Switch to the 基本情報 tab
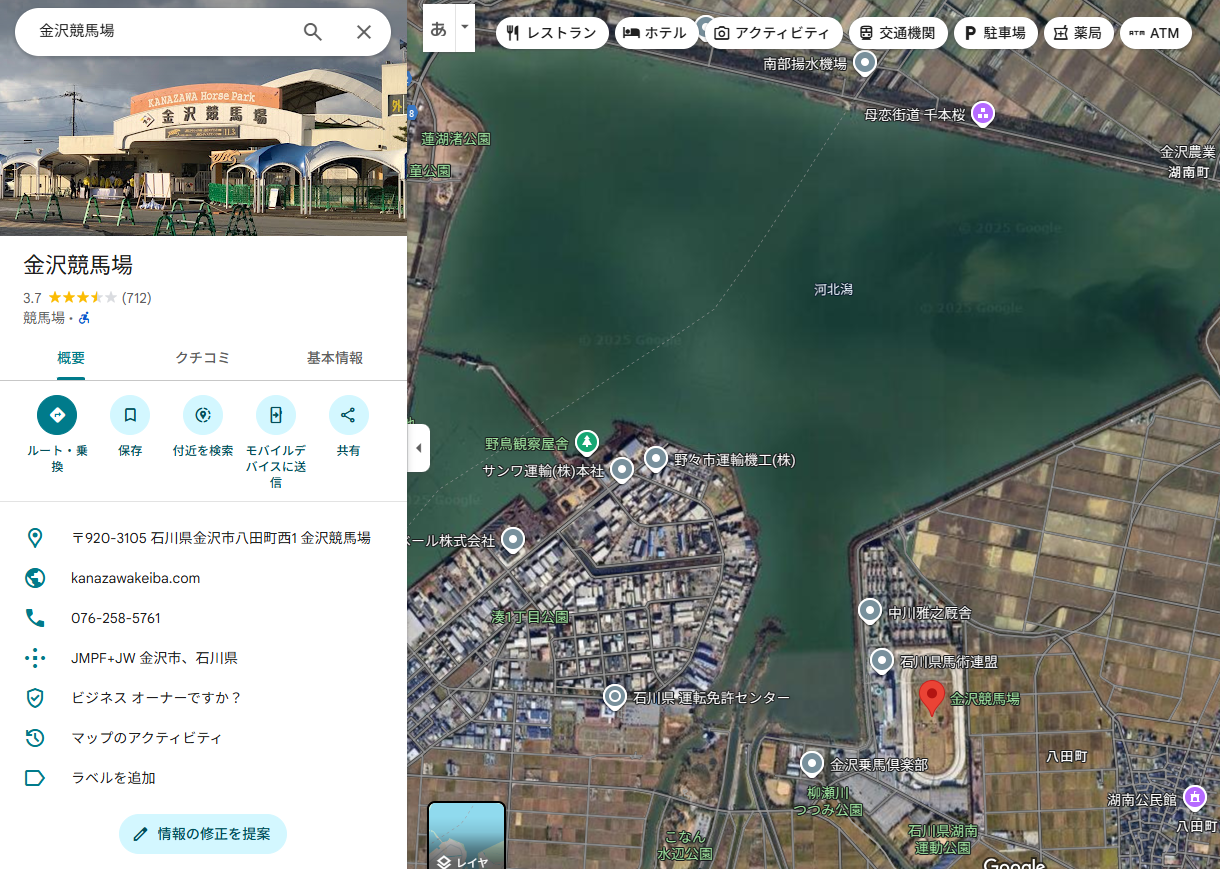Image resolution: width=1220 pixels, height=869 pixels. pos(335,358)
